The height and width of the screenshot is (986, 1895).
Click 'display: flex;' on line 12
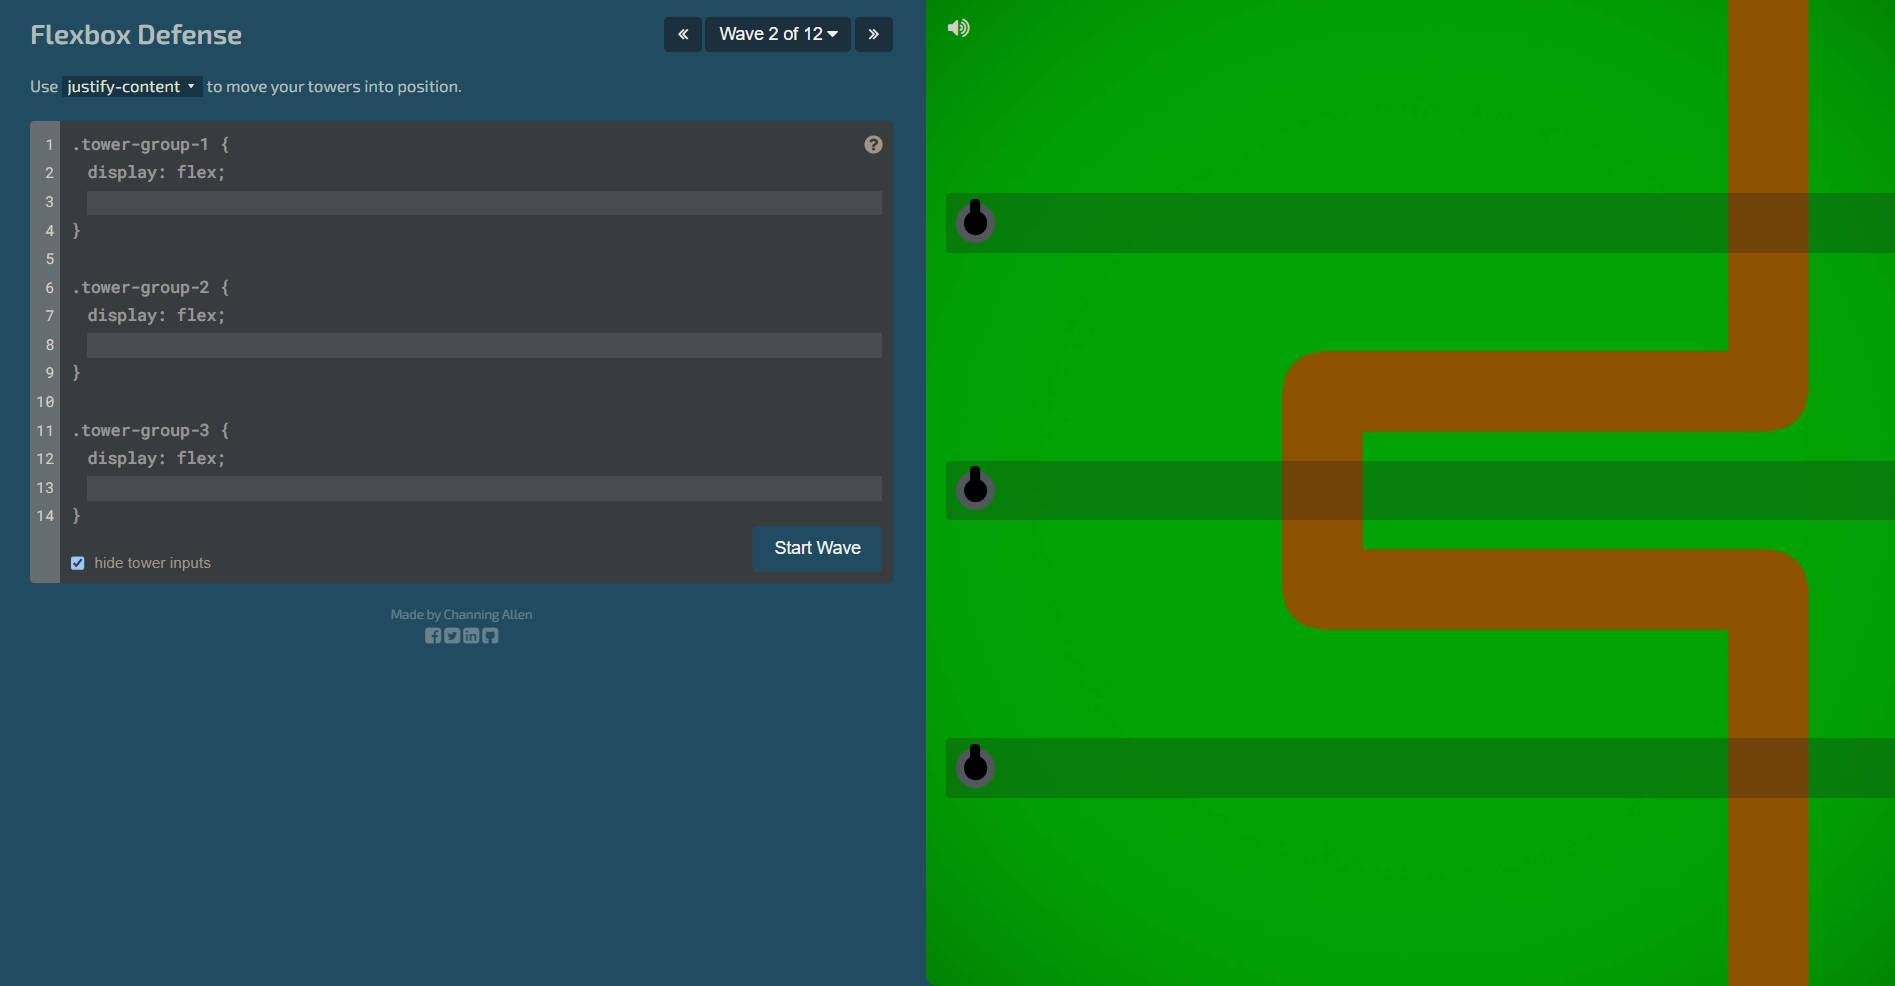coord(156,459)
